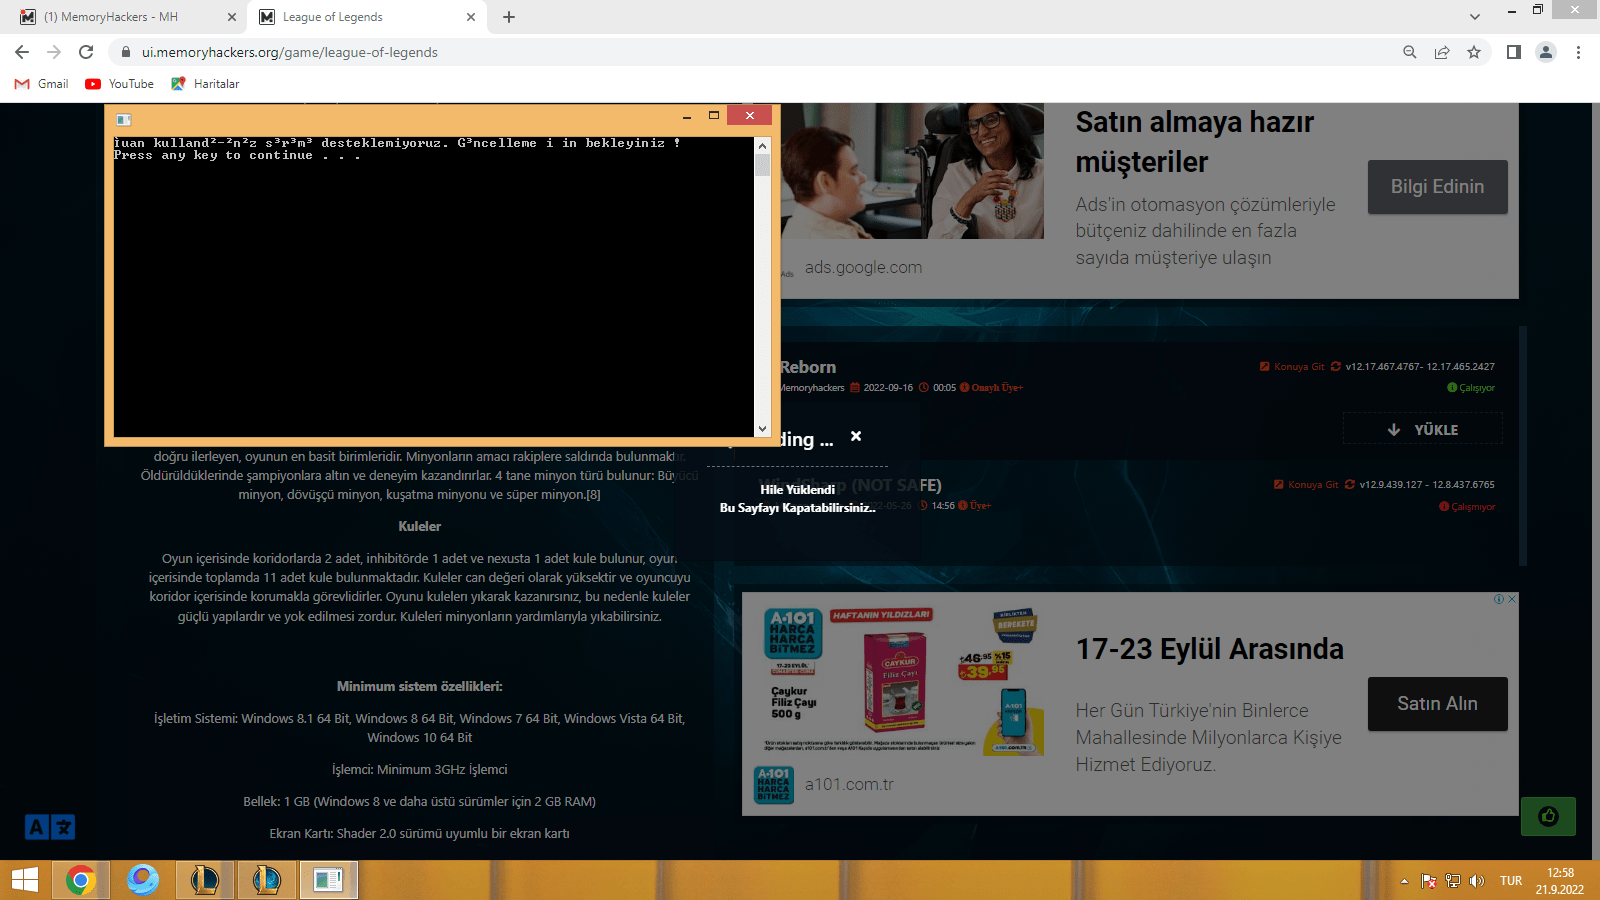Go back to the previous page
1600x900 pixels.
pos(22,52)
